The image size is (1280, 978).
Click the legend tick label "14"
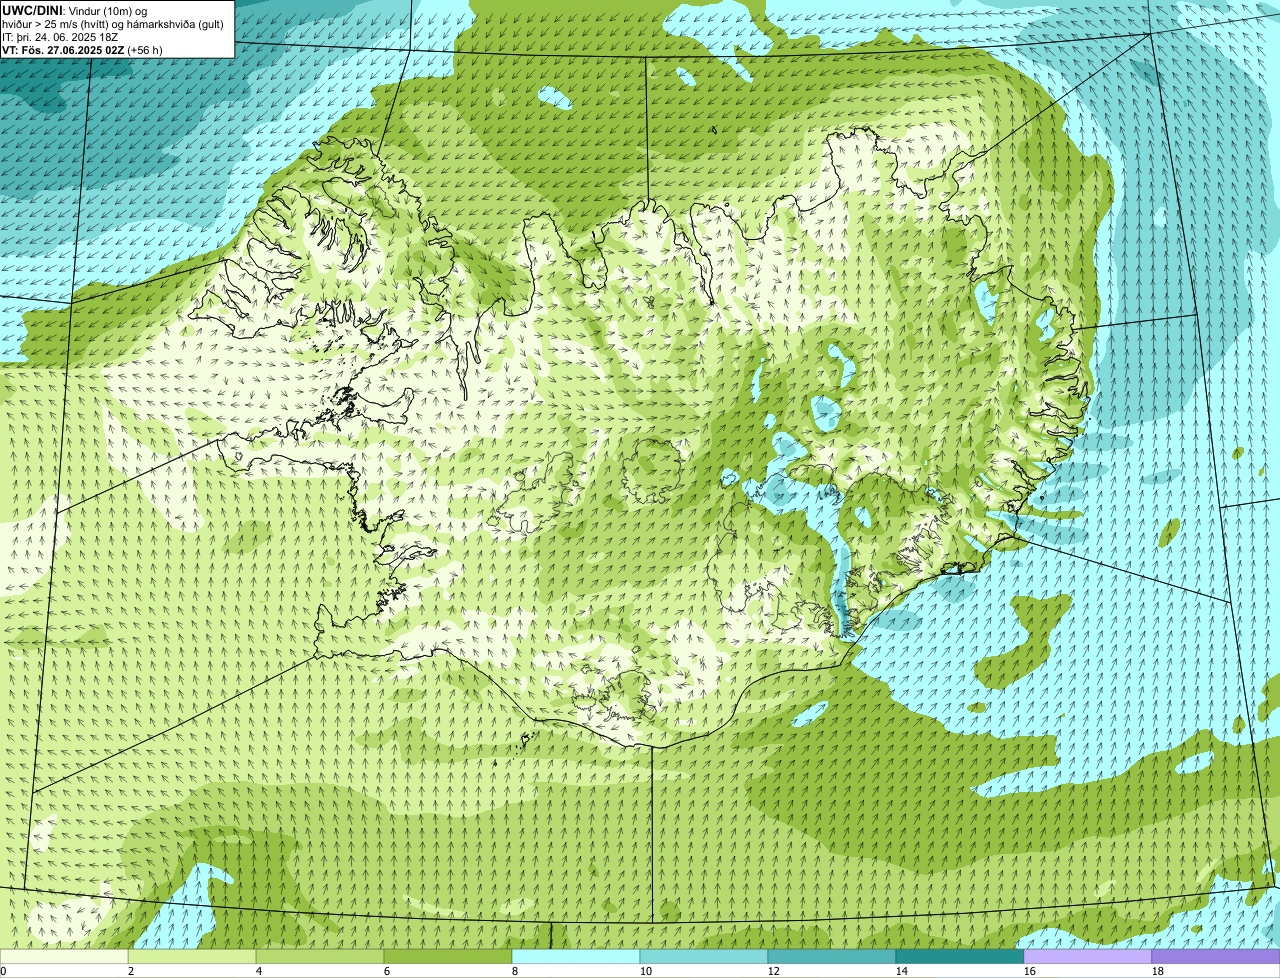click(901, 971)
